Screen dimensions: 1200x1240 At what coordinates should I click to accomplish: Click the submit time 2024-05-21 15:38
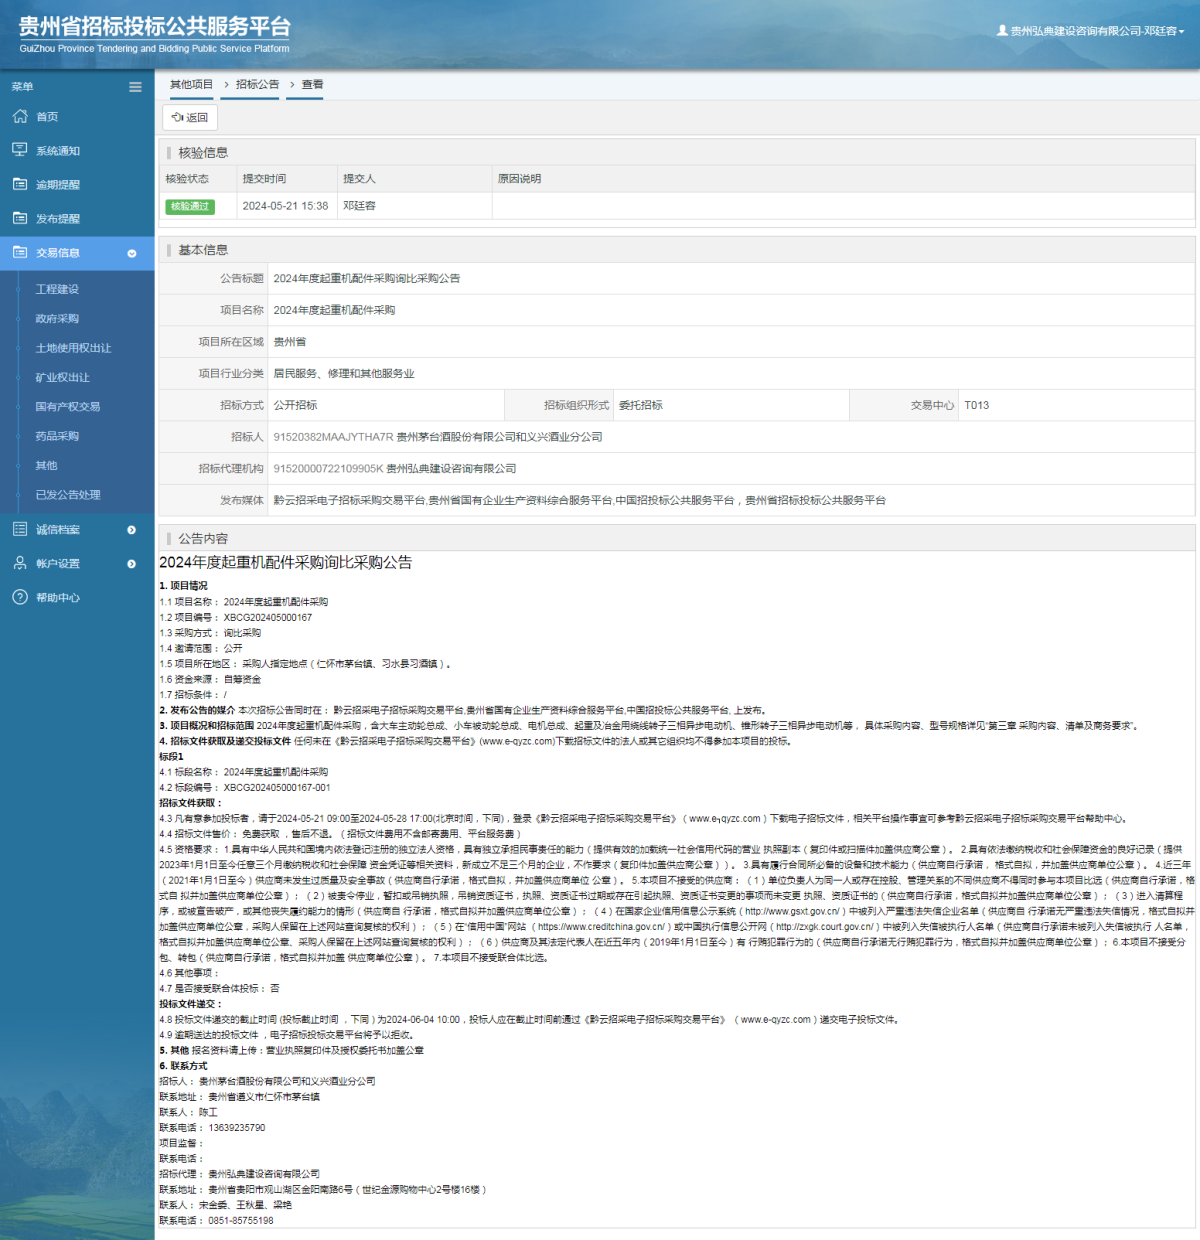[x=285, y=206]
